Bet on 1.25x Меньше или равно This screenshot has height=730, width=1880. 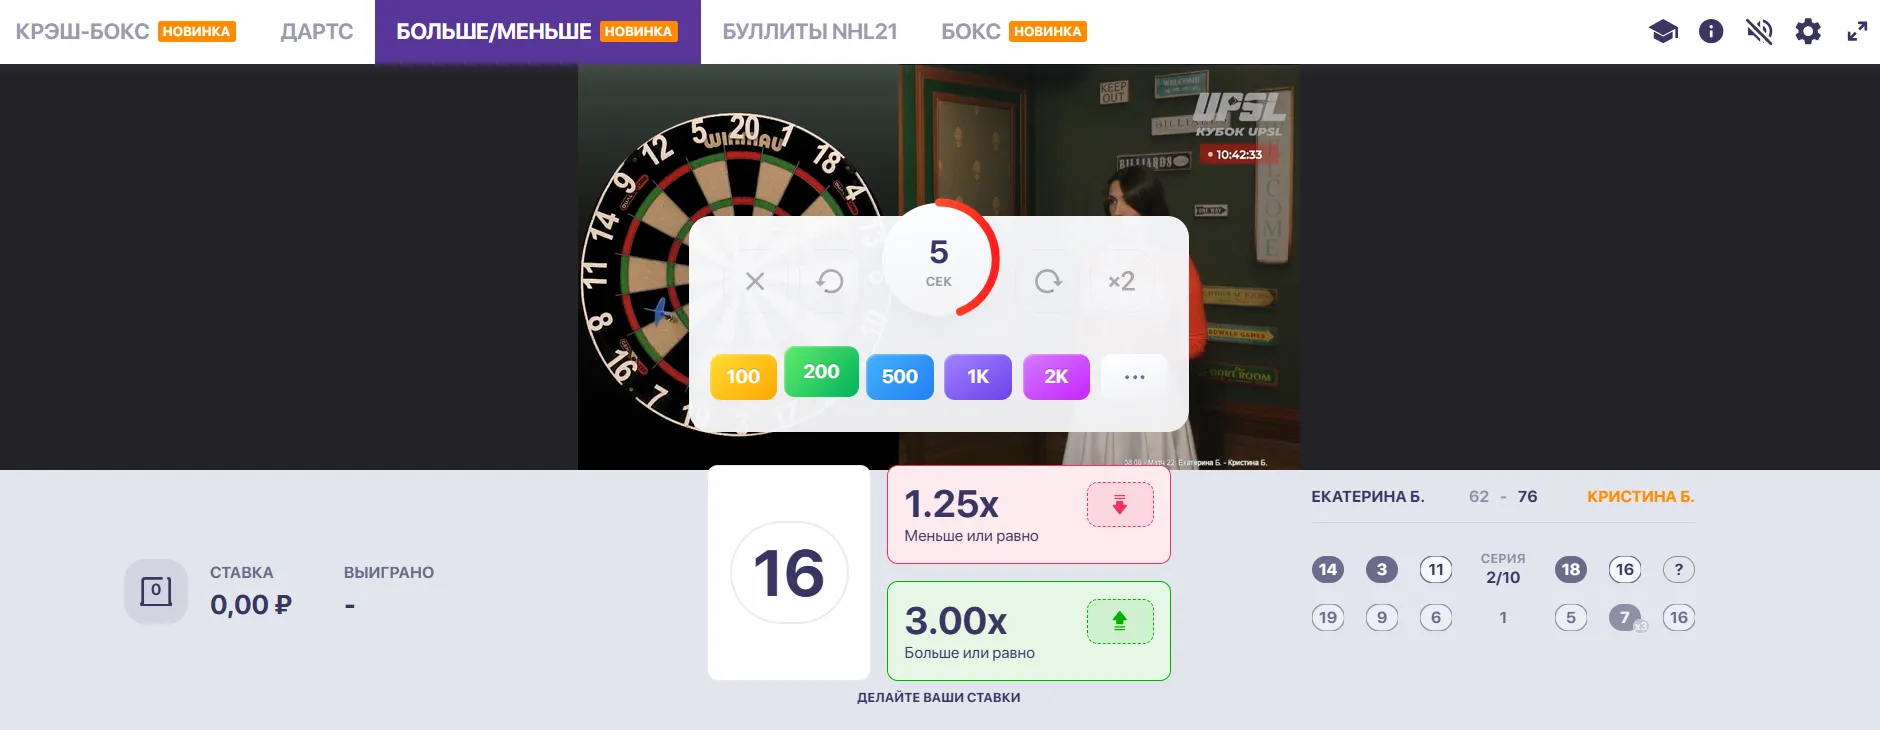1029,515
